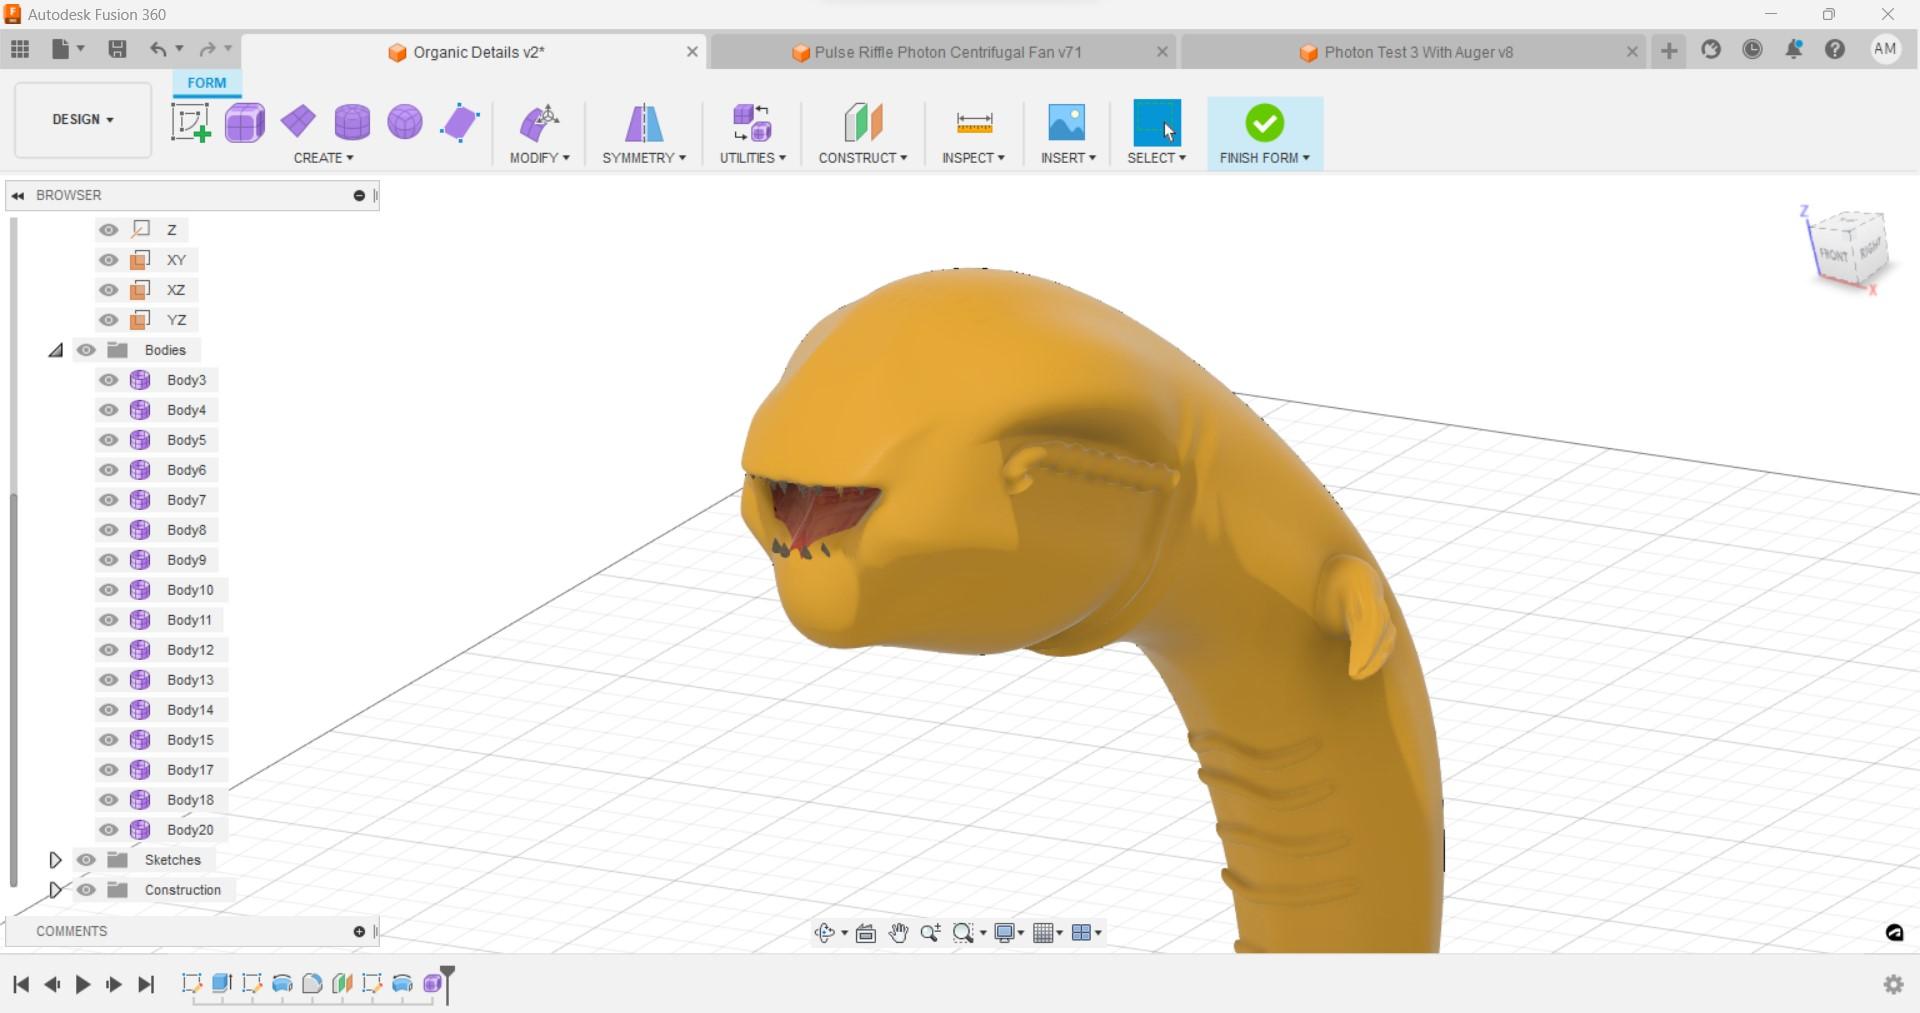This screenshot has width=1920, height=1013.
Task: Play the design timeline
Action: point(83,985)
